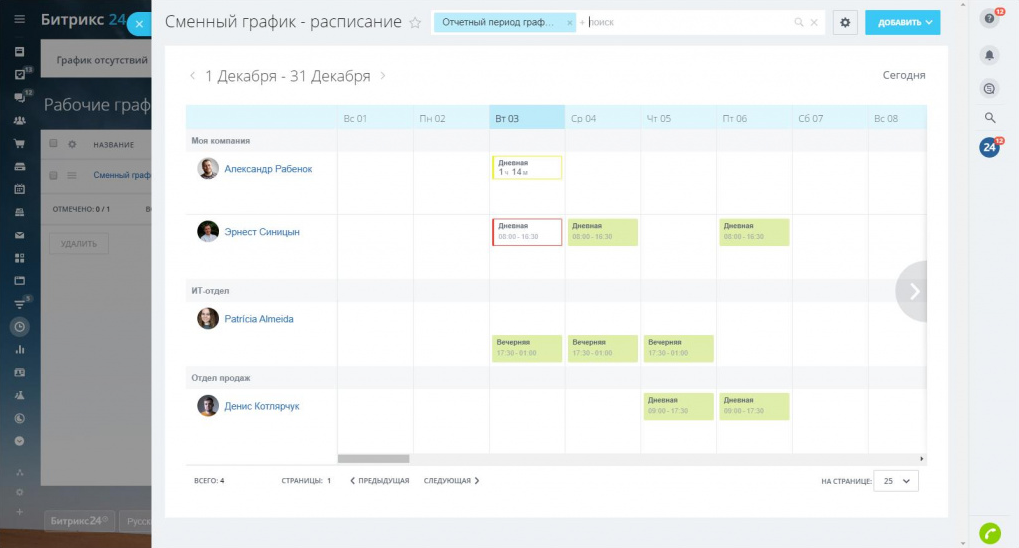
Task: Select the Ср 04 day column header
Action: [602, 118]
